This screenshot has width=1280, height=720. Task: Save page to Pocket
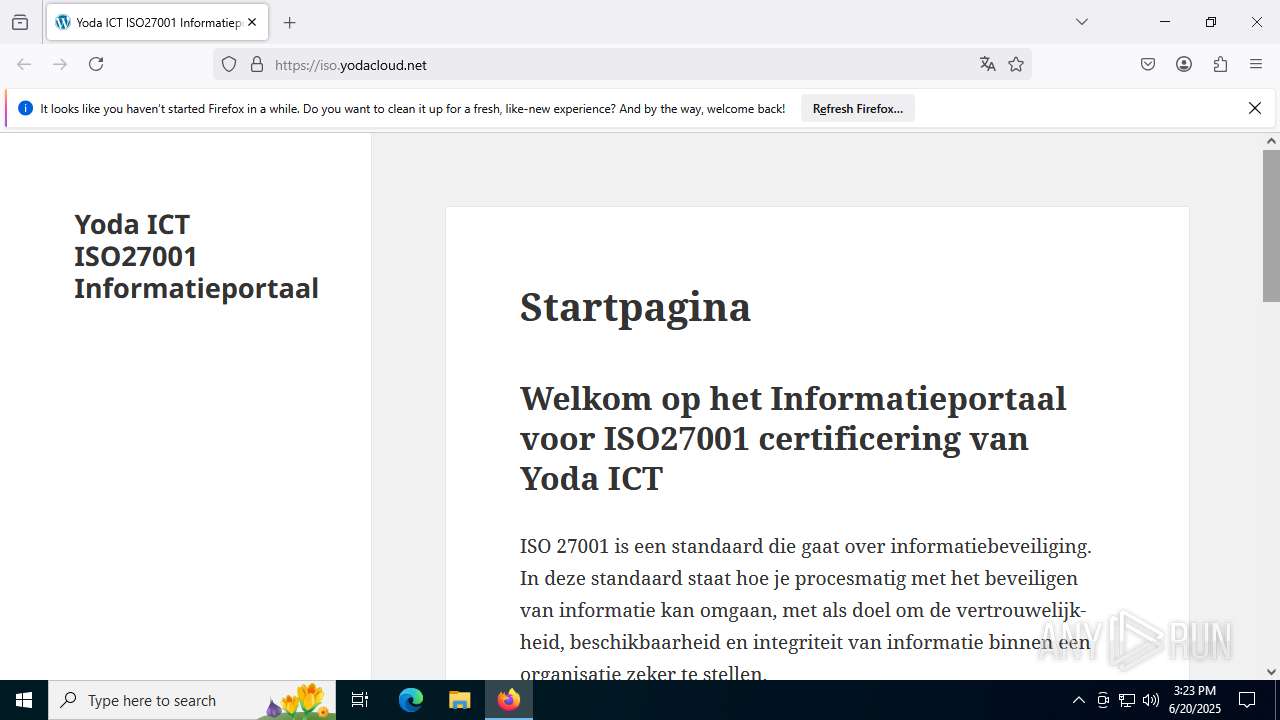pyautogui.click(x=1148, y=64)
